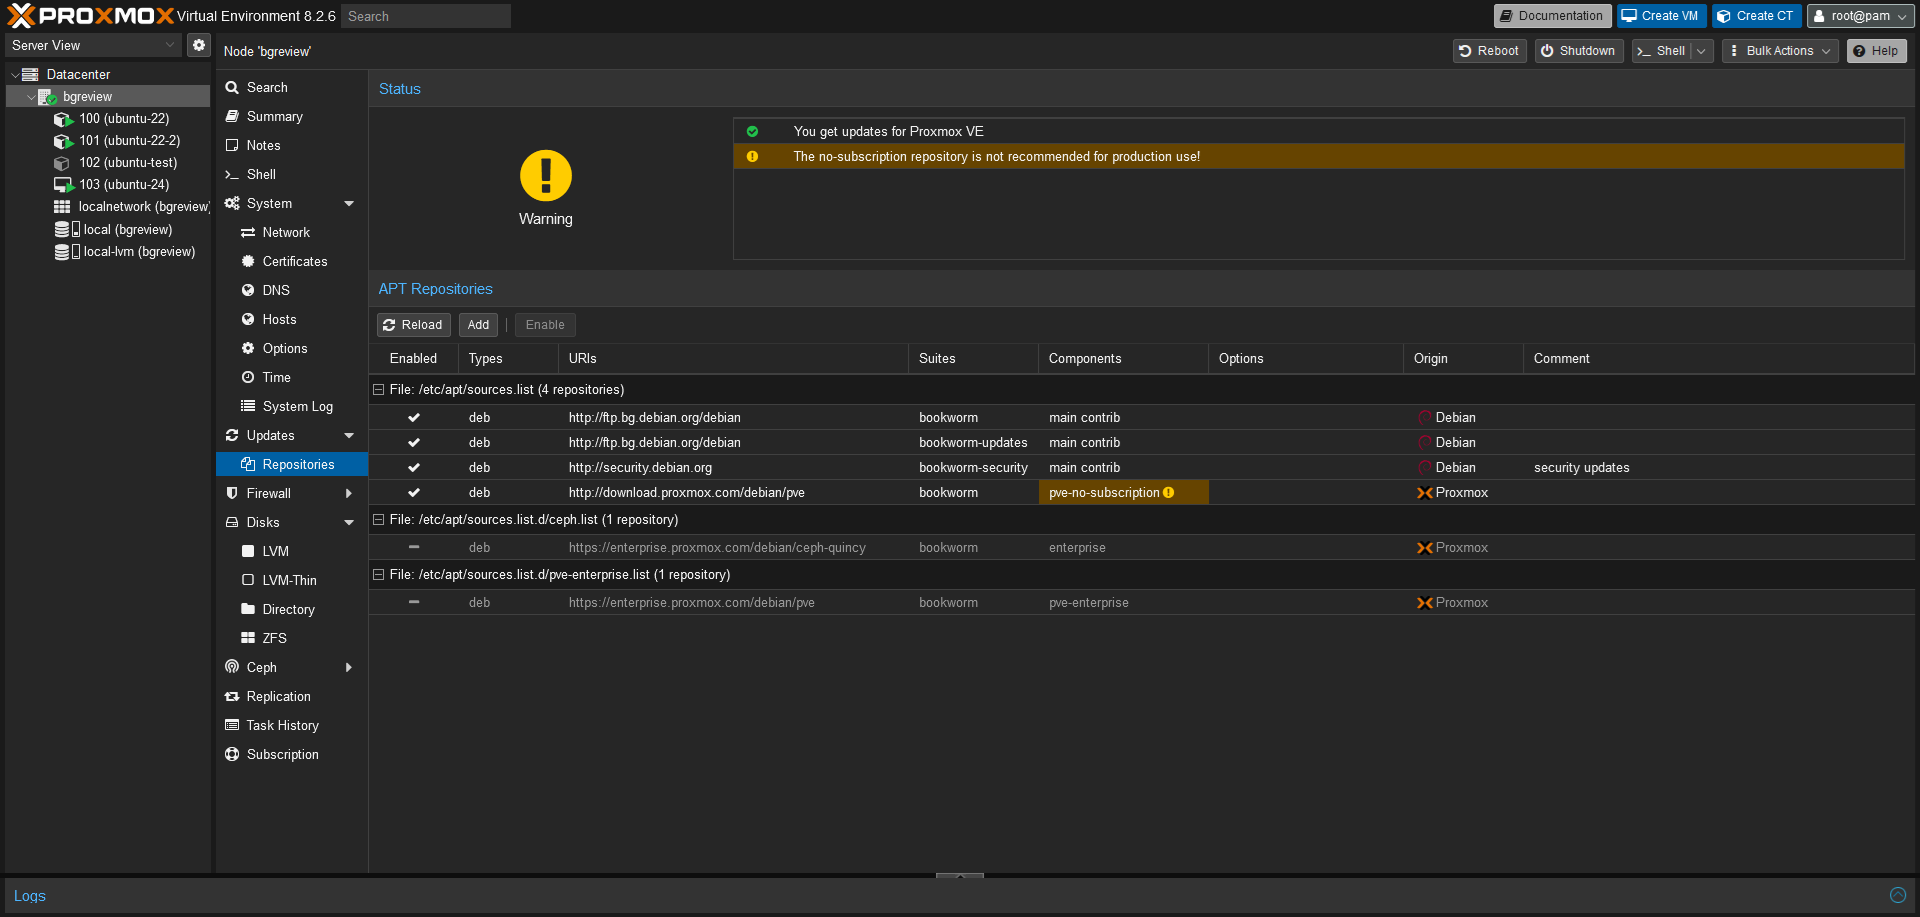Collapse the bgreview node arrow
The image size is (1920, 917).
(31, 97)
